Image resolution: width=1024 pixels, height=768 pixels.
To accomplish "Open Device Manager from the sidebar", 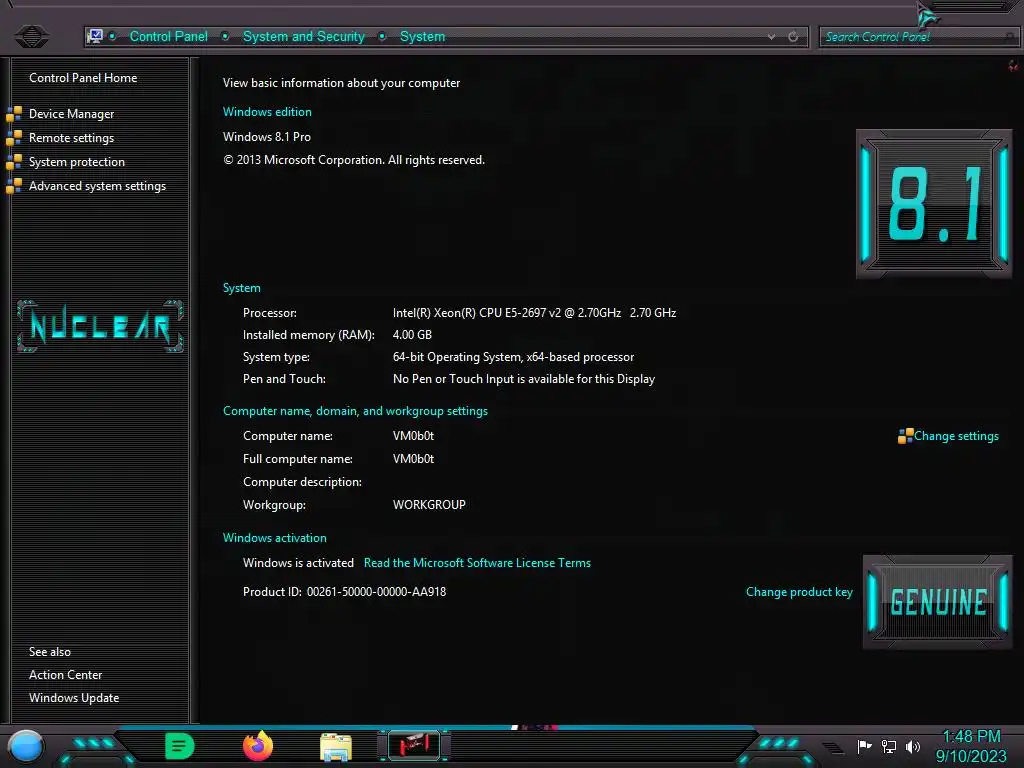I will coord(71,114).
